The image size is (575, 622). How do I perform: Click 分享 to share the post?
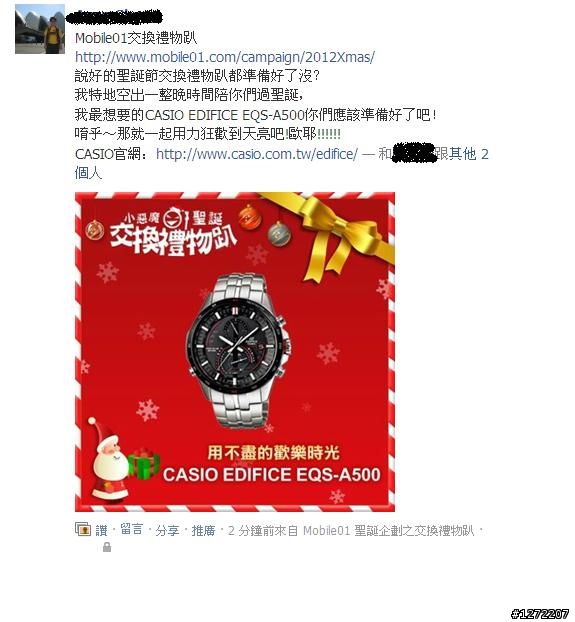[167, 530]
